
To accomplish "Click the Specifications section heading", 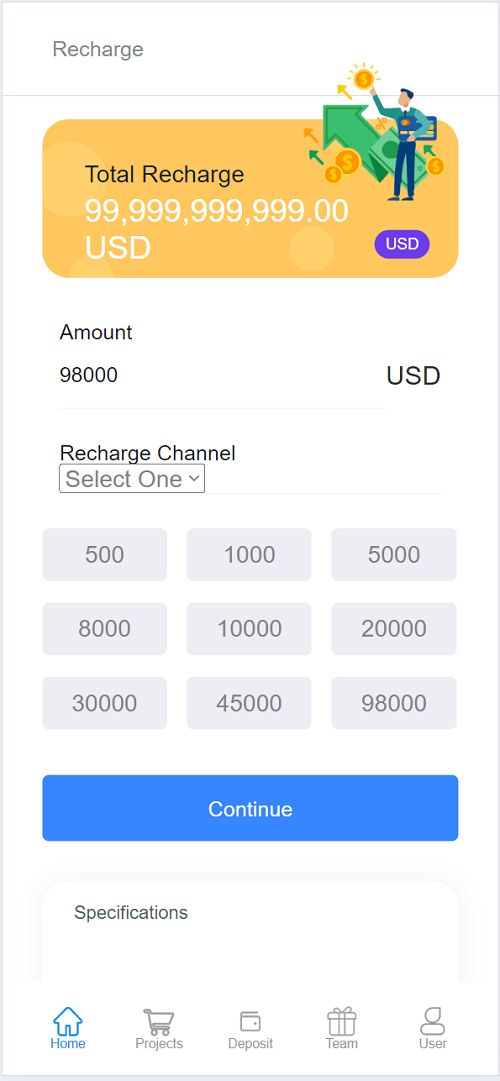I will point(131,913).
